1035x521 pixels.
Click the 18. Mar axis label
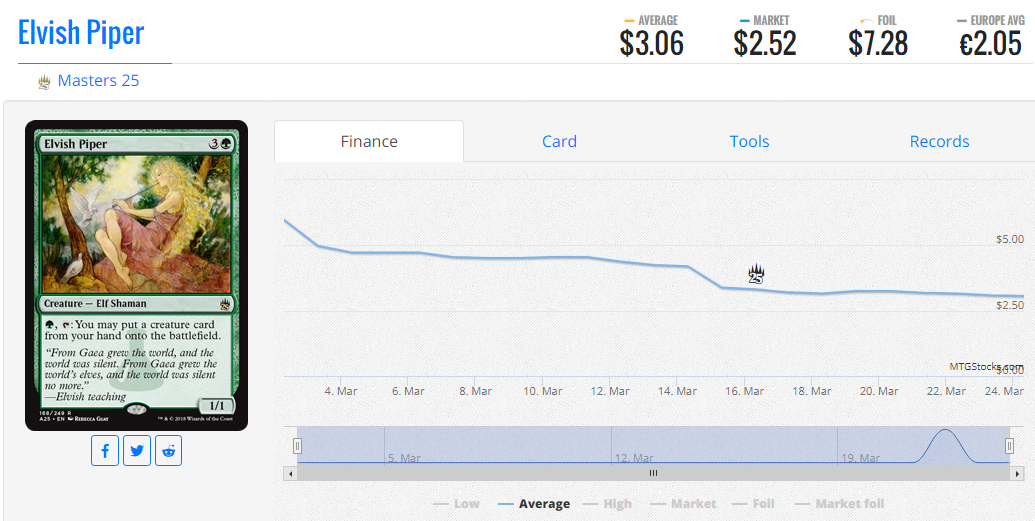click(x=811, y=391)
